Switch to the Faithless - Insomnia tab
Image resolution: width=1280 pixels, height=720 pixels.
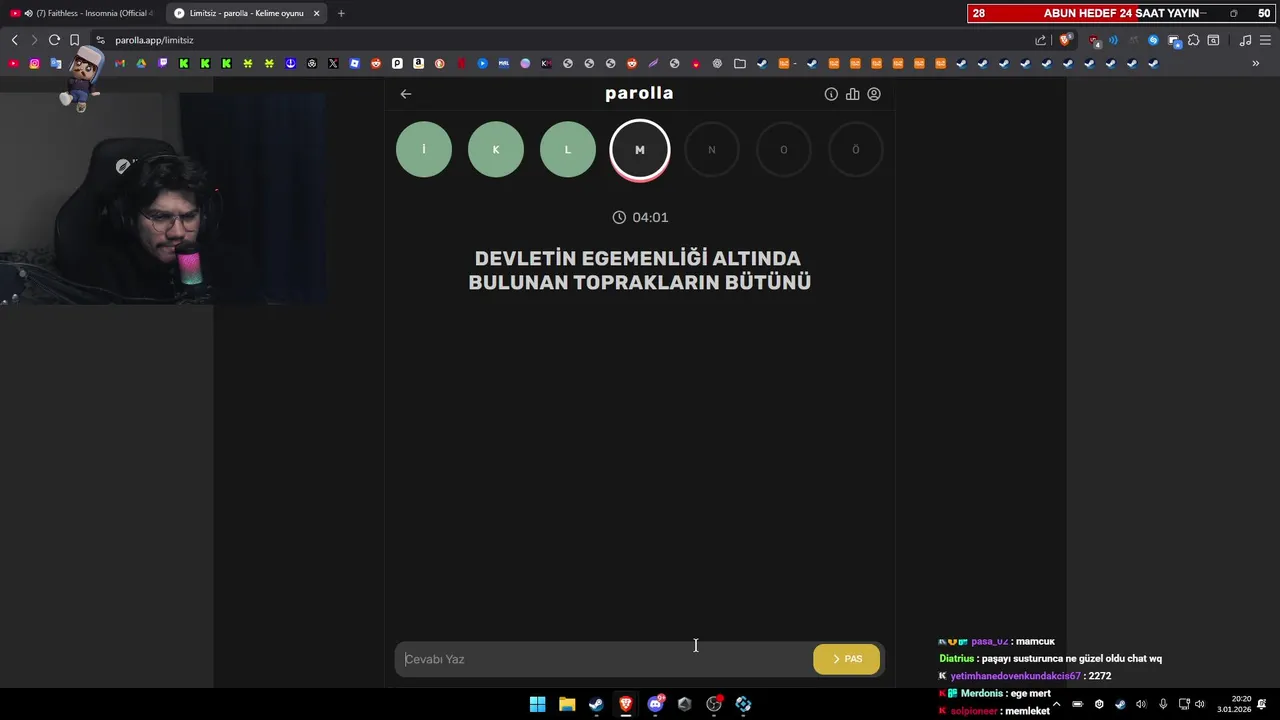[81, 13]
